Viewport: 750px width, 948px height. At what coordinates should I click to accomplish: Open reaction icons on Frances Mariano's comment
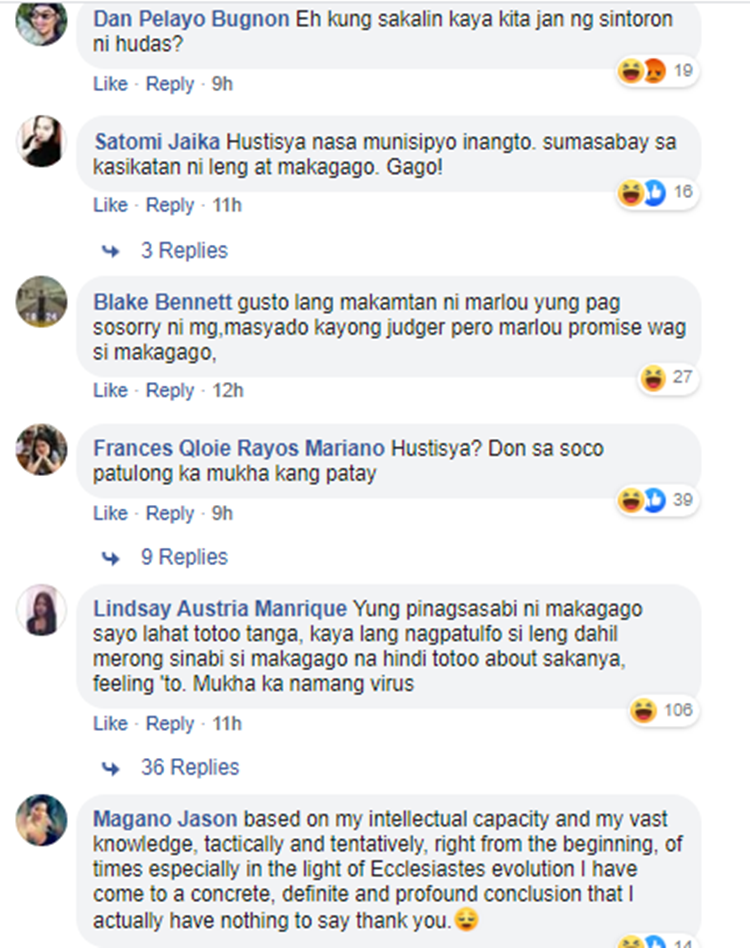[x=657, y=500]
